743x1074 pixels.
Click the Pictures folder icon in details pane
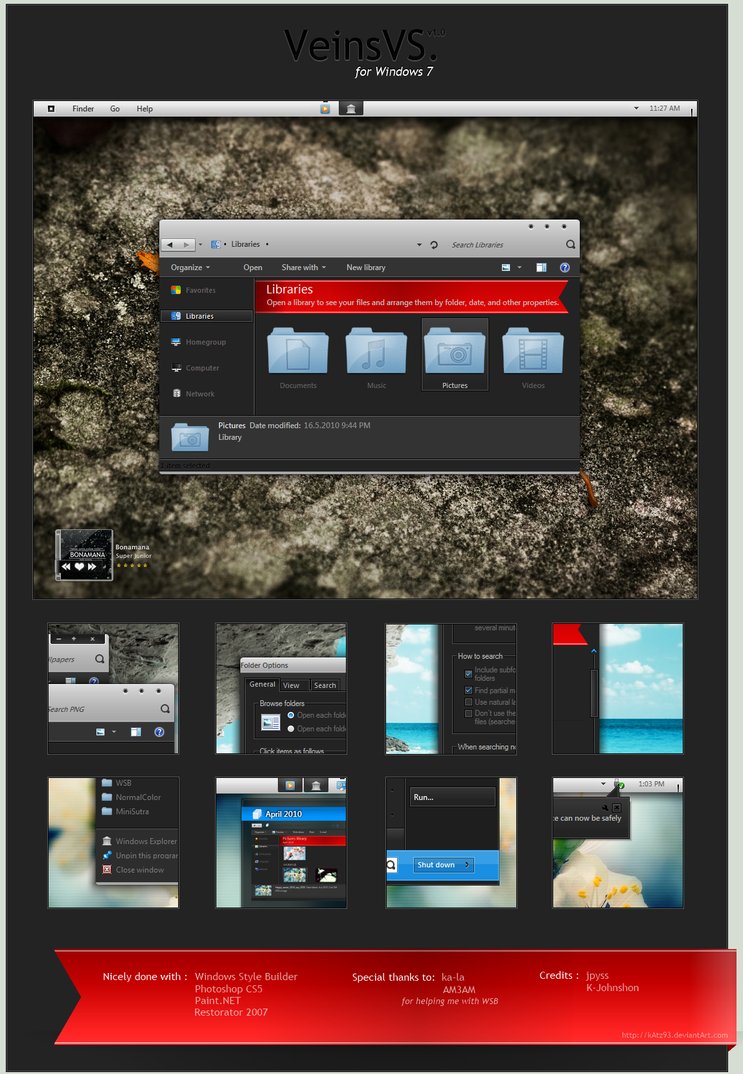(x=190, y=436)
